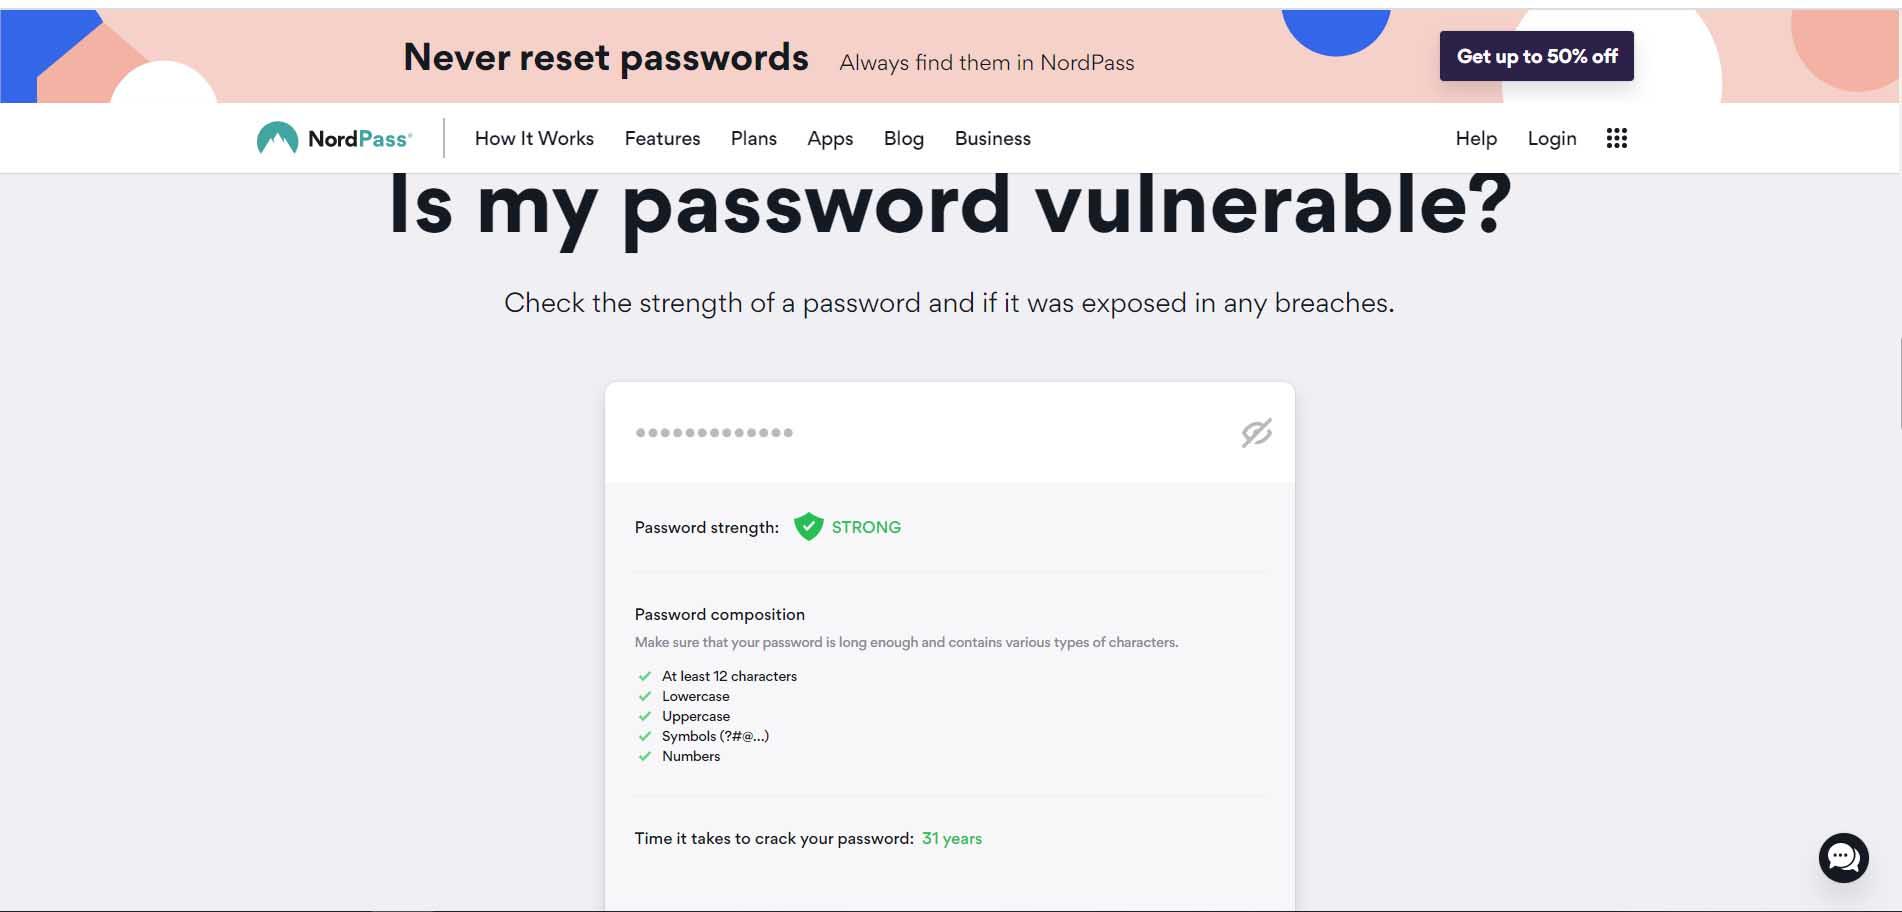Click the Login link
Screen dimensions: 1902x912
1551,138
